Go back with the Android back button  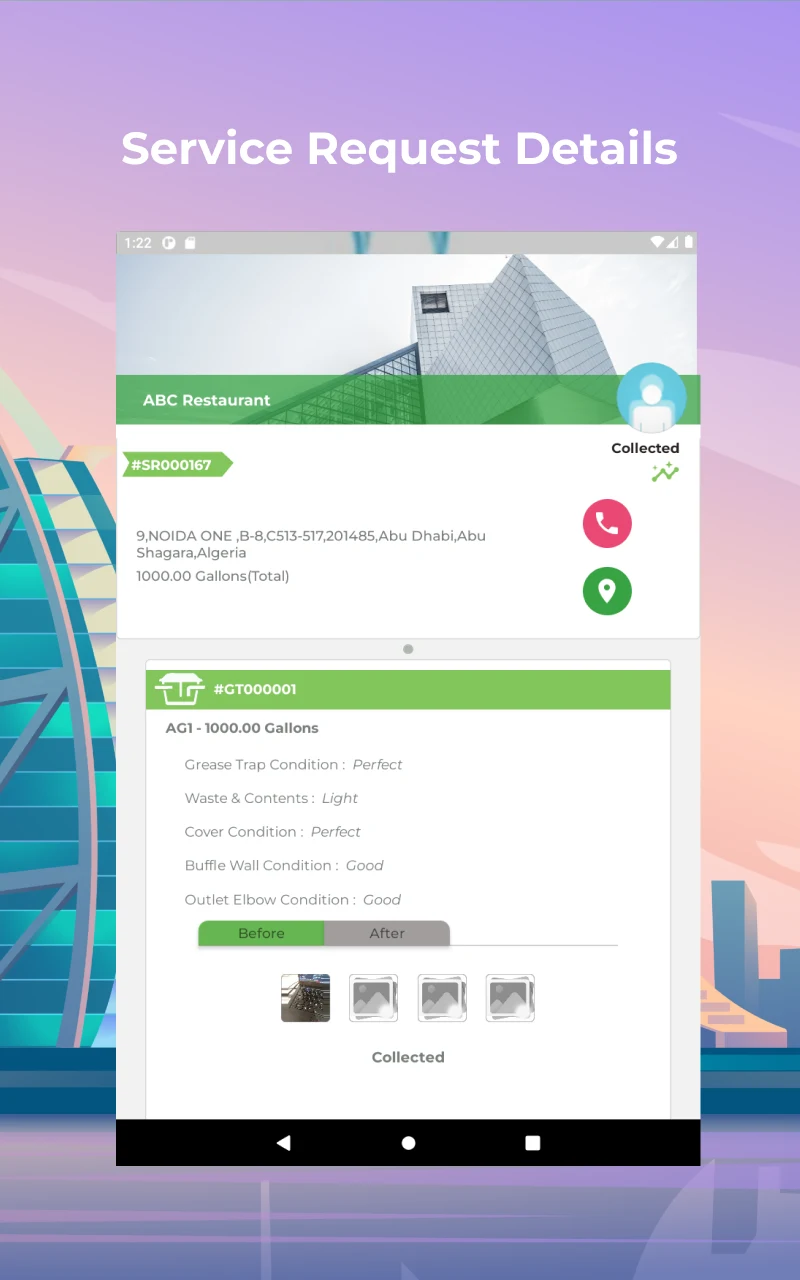point(283,1143)
